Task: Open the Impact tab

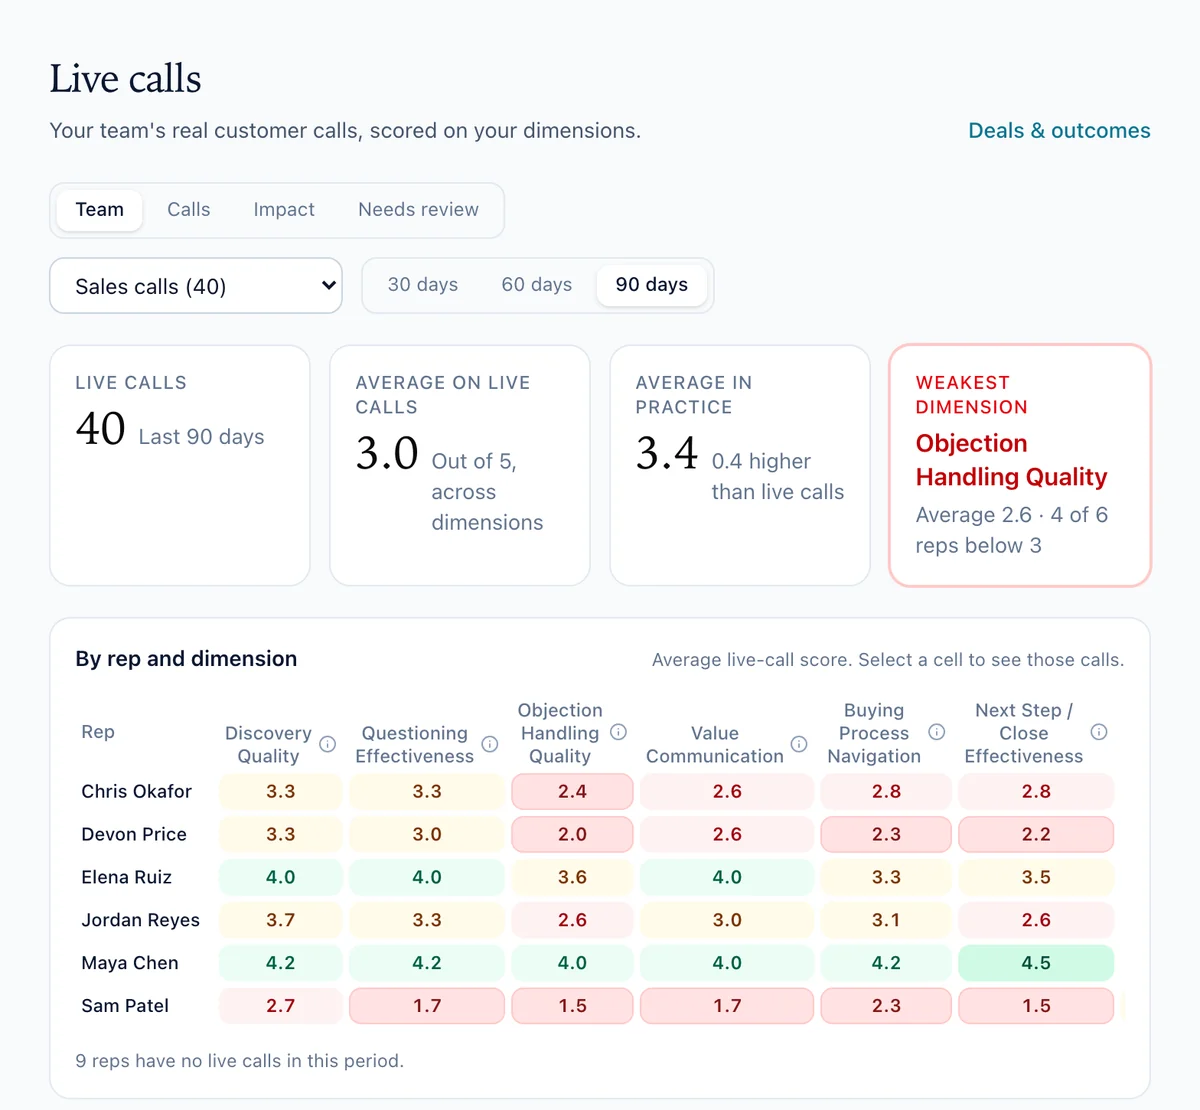Action: (x=284, y=210)
